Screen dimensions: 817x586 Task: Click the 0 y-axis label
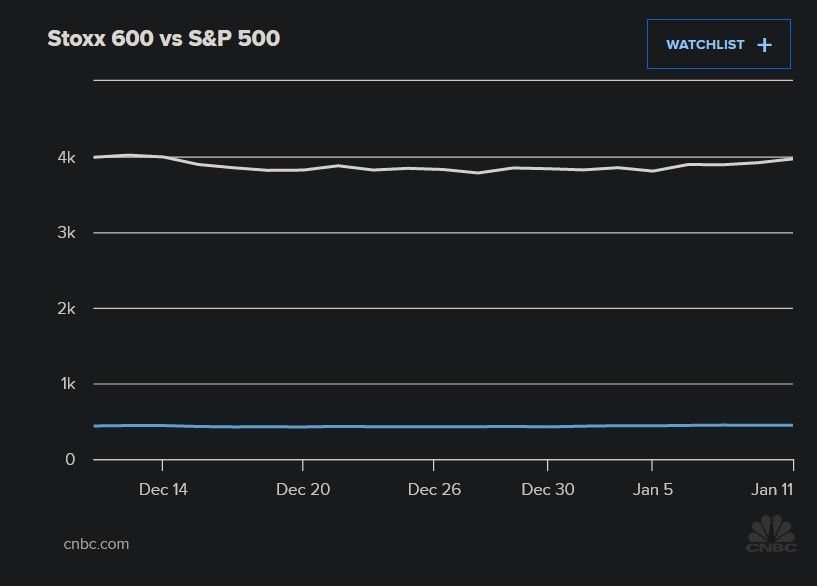(70, 460)
